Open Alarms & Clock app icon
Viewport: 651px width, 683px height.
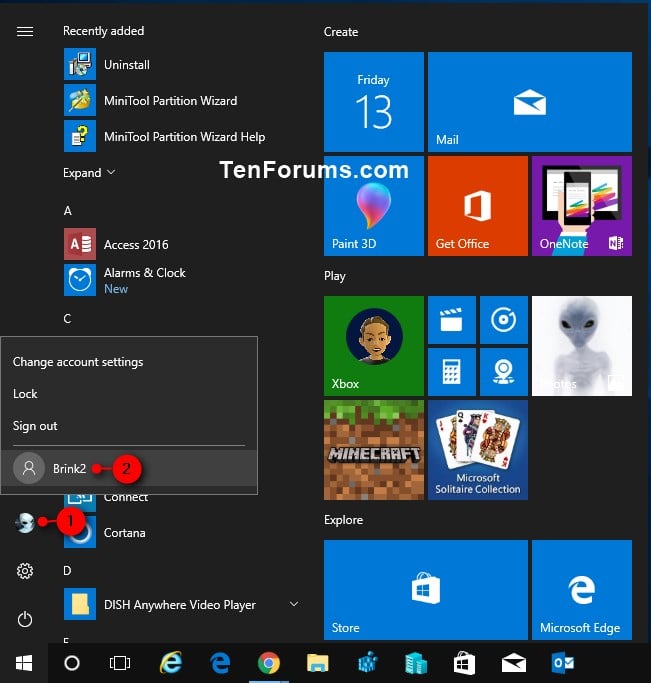pos(80,280)
